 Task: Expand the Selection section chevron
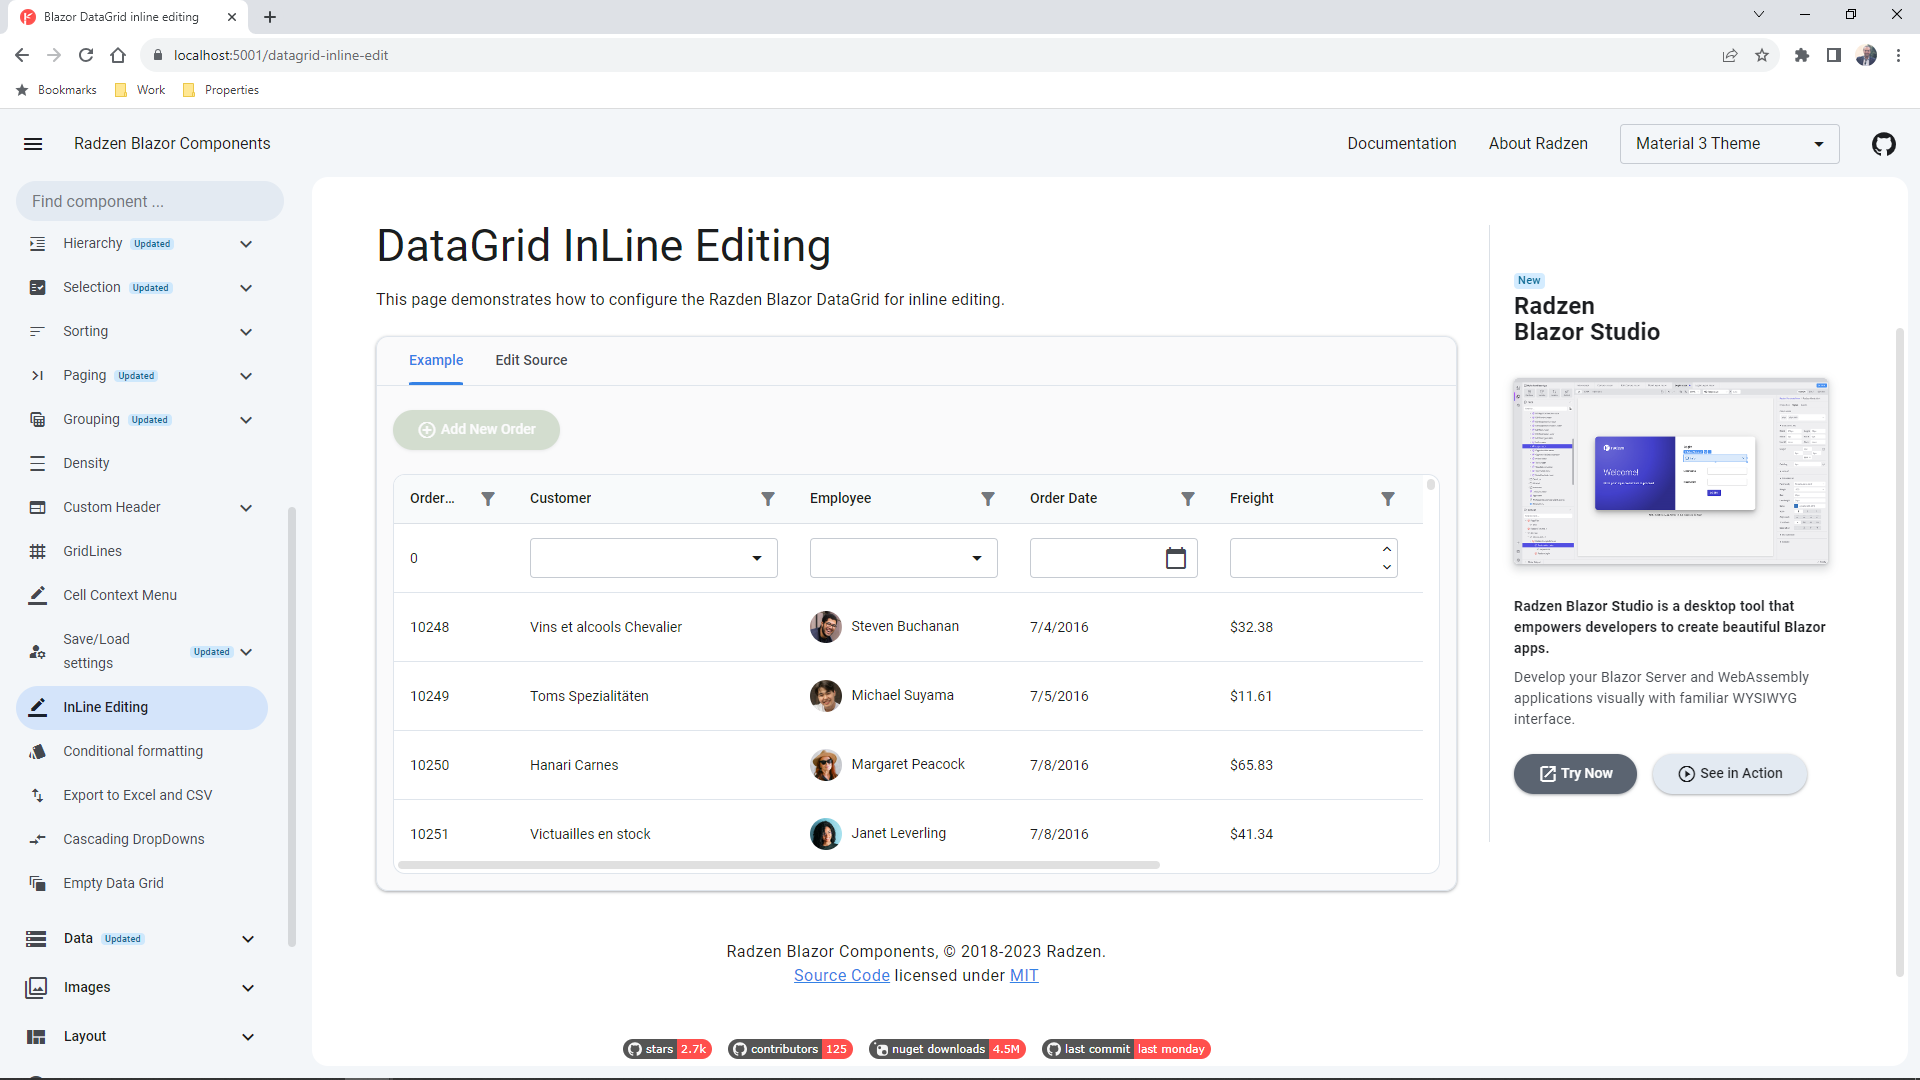[x=246, y=288]
